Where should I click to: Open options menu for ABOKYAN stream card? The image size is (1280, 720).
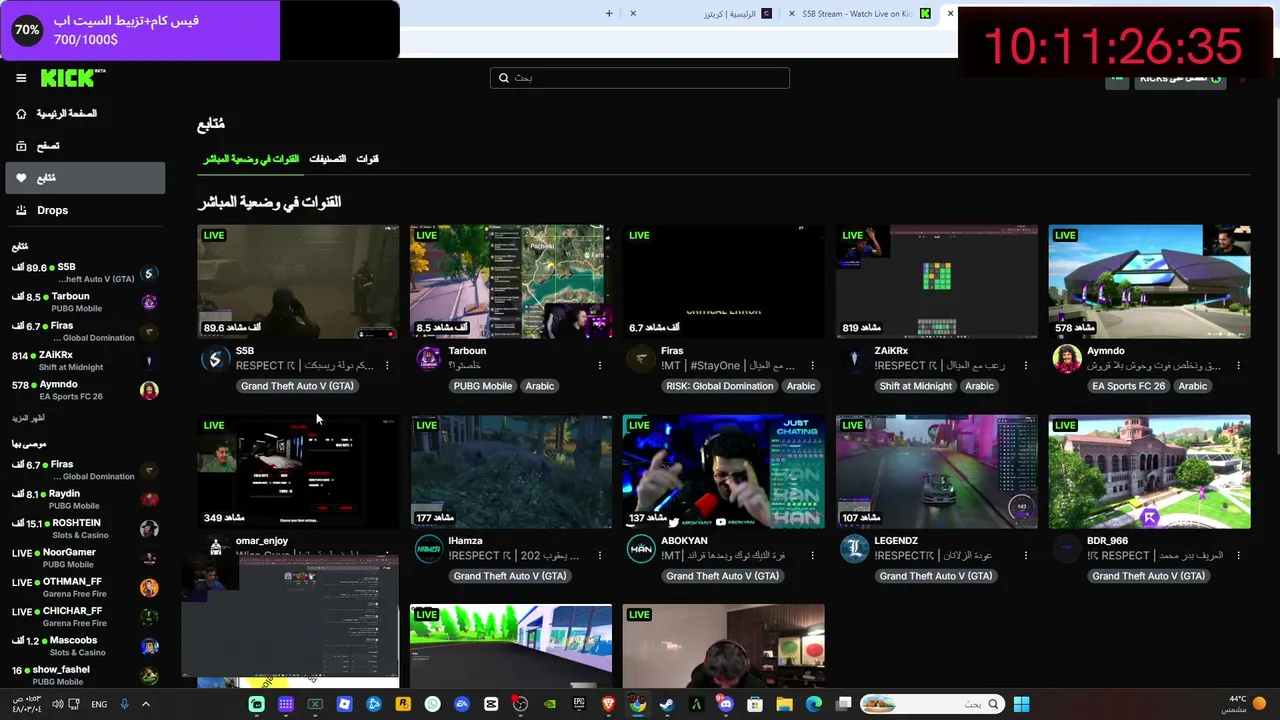(813, 555)
